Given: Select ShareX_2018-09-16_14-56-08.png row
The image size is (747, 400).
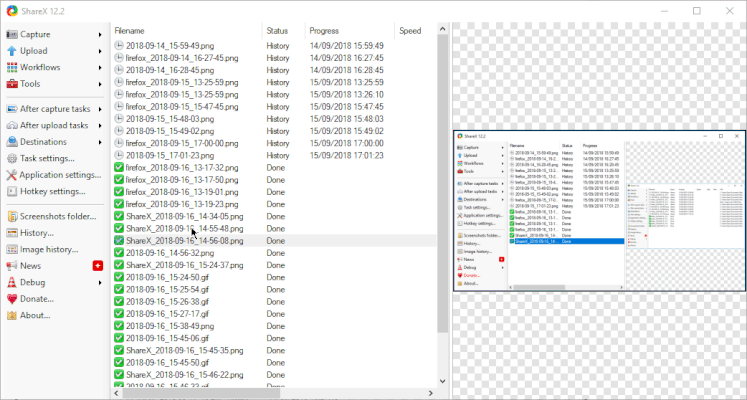Looking at the screenshot, I should 274,241.
